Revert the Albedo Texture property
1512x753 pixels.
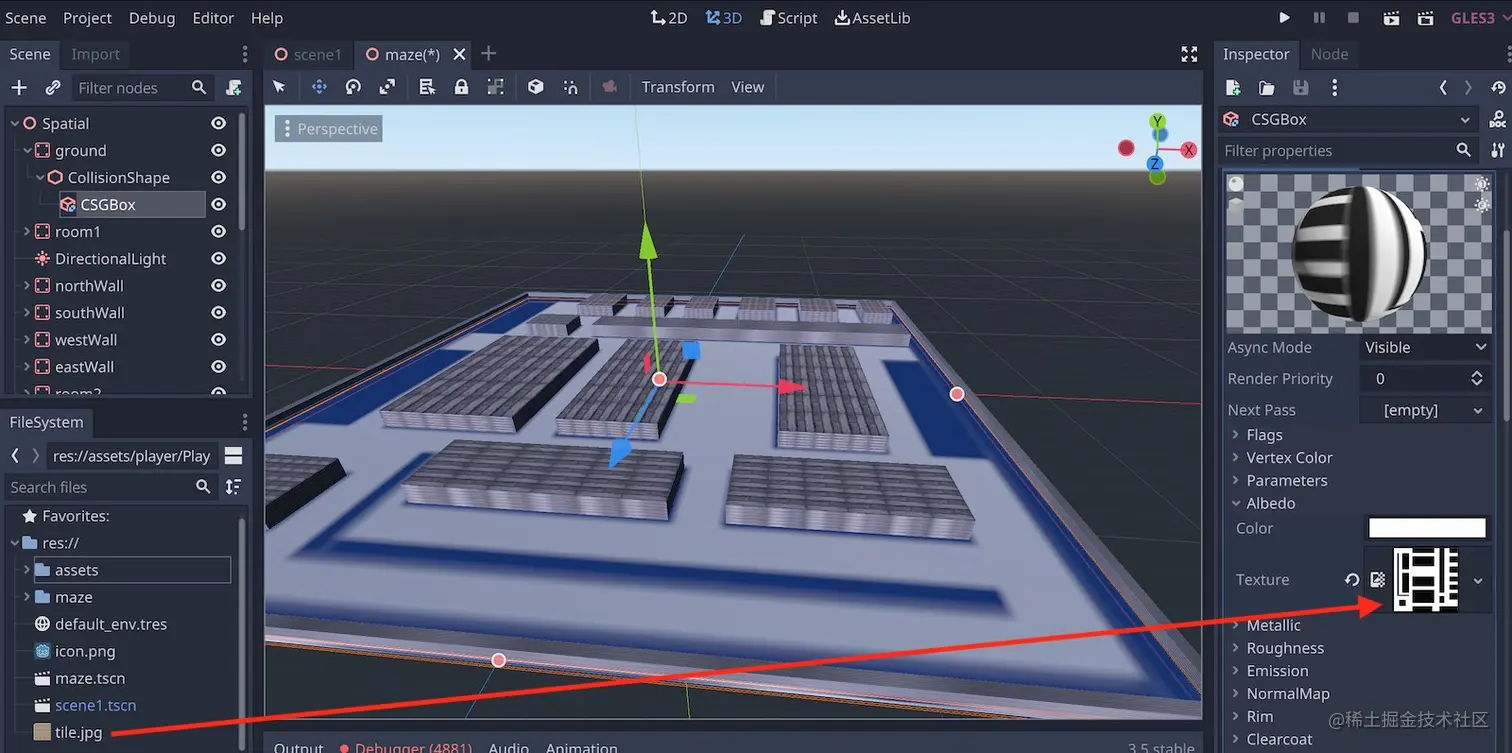click(1352, 579)
